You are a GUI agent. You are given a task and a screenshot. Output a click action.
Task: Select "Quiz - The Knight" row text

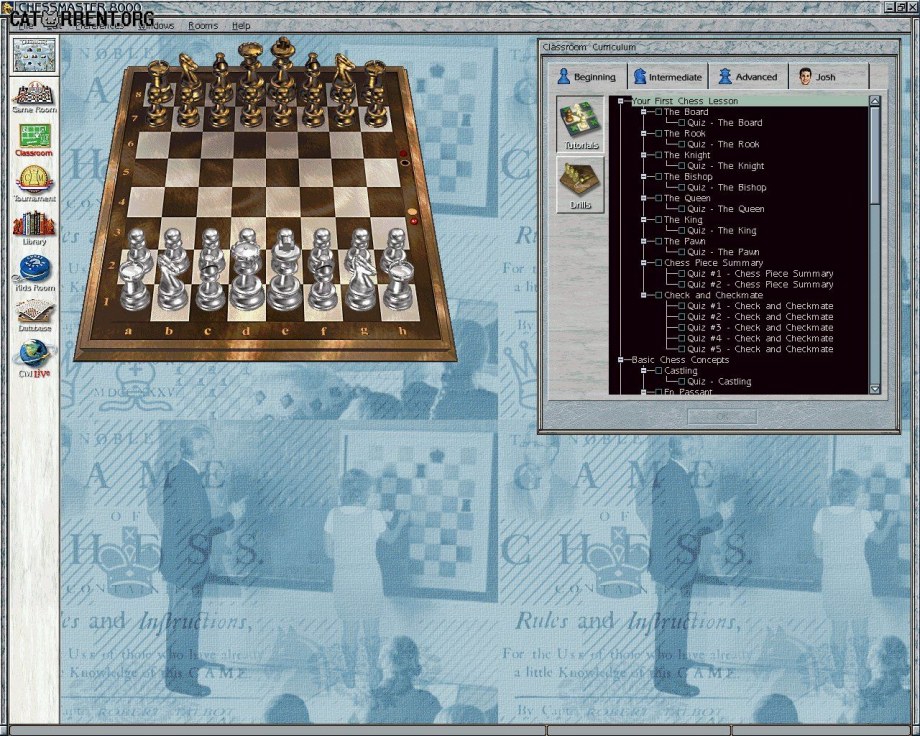726,166
